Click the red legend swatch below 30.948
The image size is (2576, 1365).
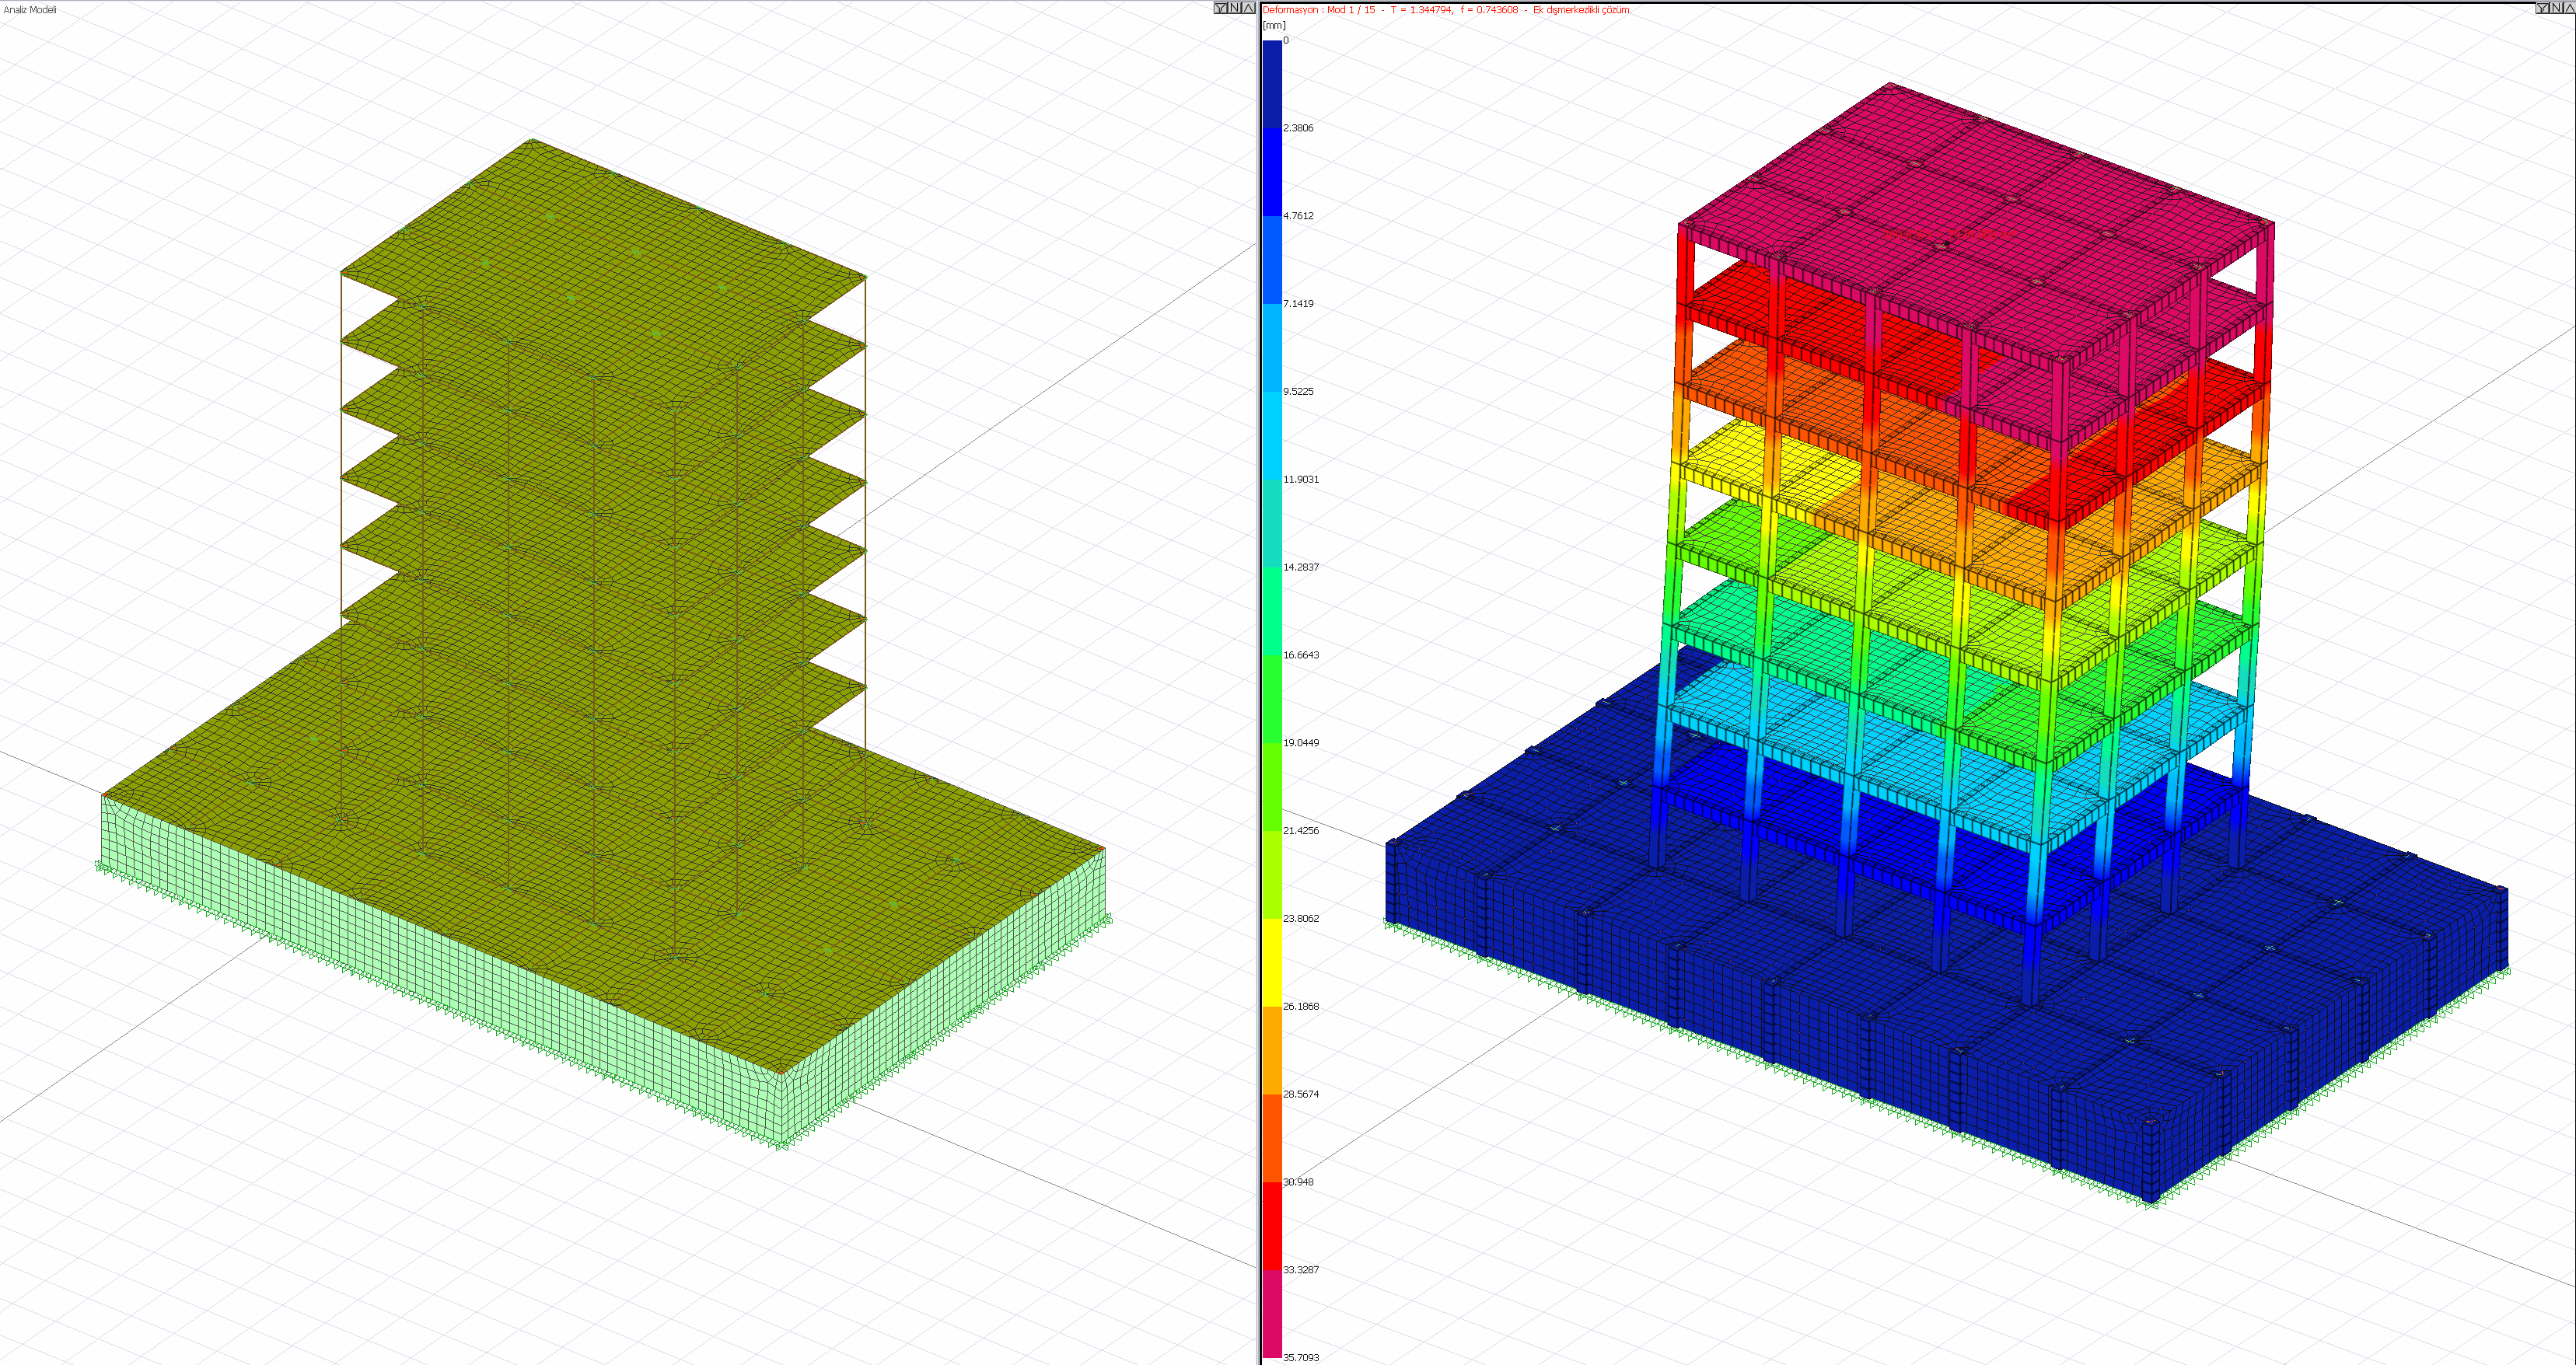pos(1271,1225)
